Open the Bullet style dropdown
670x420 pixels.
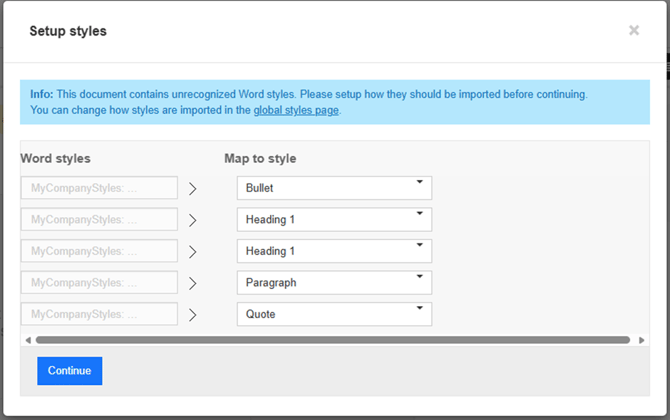tap(334, 188)
